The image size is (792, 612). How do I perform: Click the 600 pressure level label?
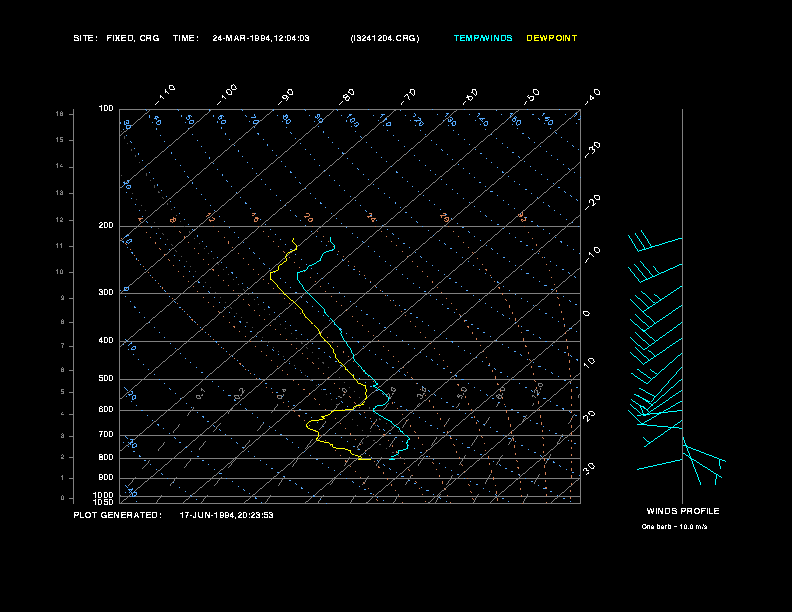(106, 410)
